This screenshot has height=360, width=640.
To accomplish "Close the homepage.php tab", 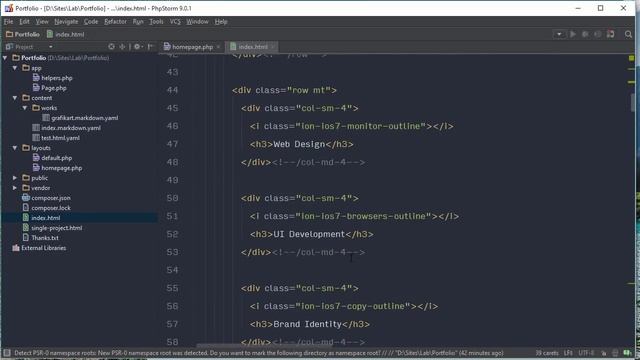I will click(218, 47).
